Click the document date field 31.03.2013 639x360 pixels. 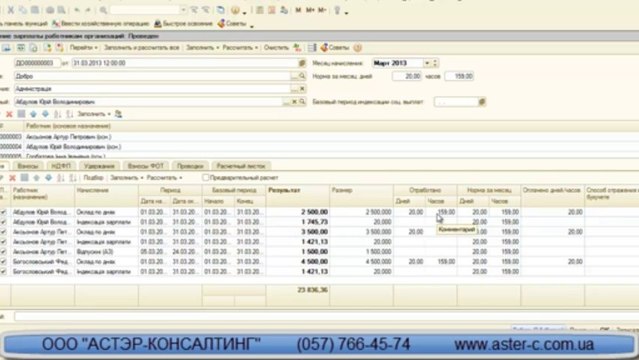pos(185,63)
